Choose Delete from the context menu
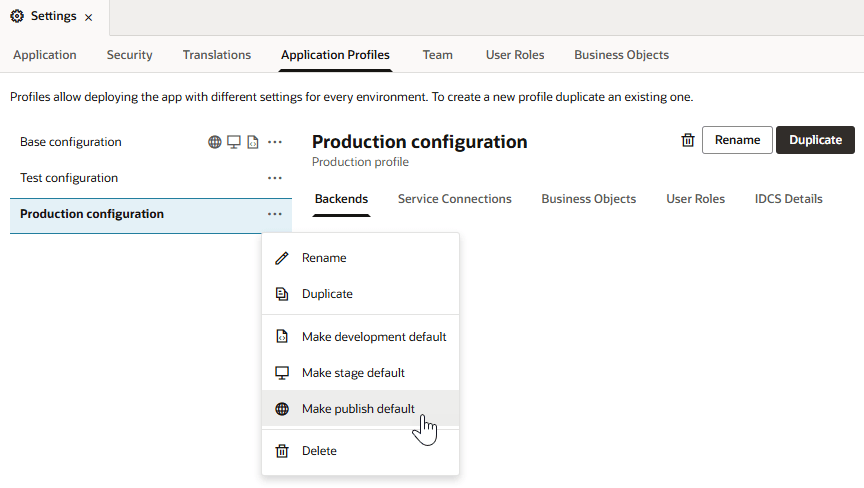This screenshot has width=864, height=488. point(360,451)
